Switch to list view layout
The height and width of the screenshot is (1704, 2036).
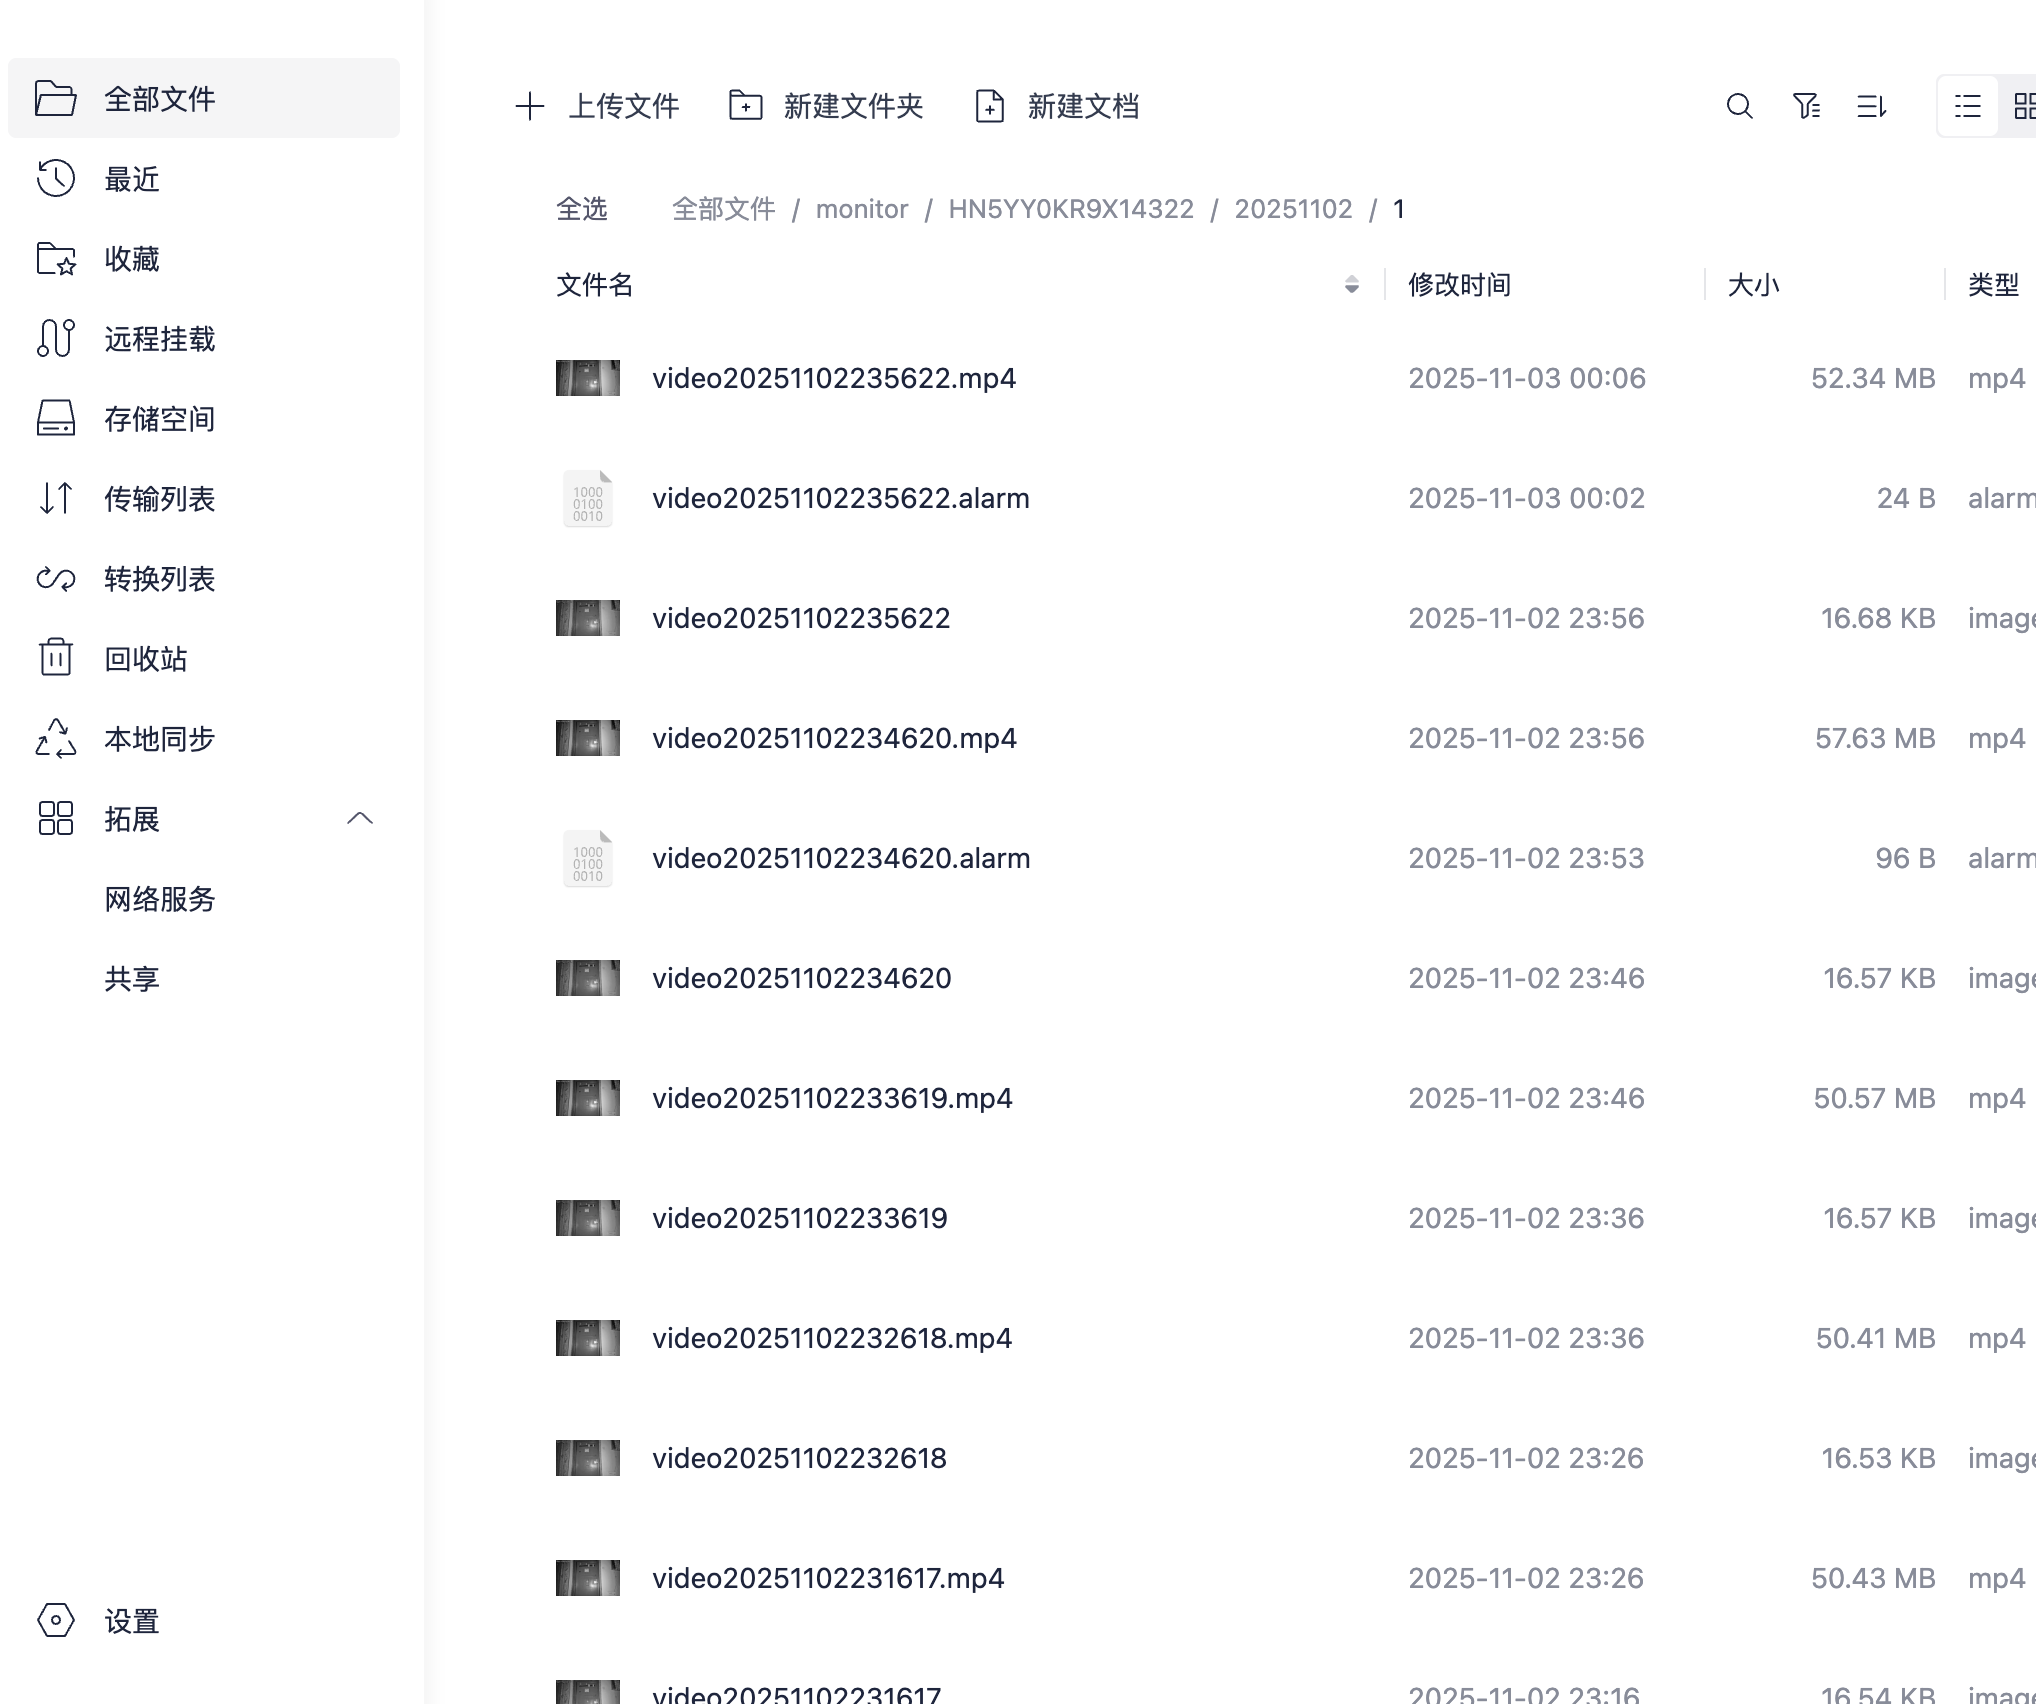(x=1968, y=106)
